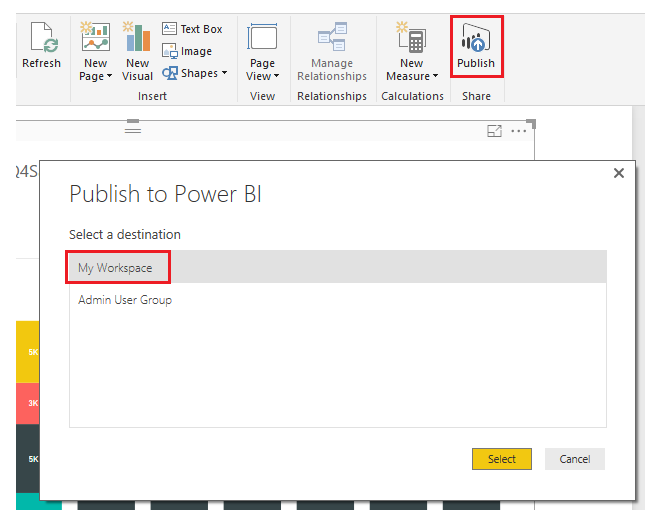
Task: Click the visual's focus mode icon
Action: click(494, 131)
